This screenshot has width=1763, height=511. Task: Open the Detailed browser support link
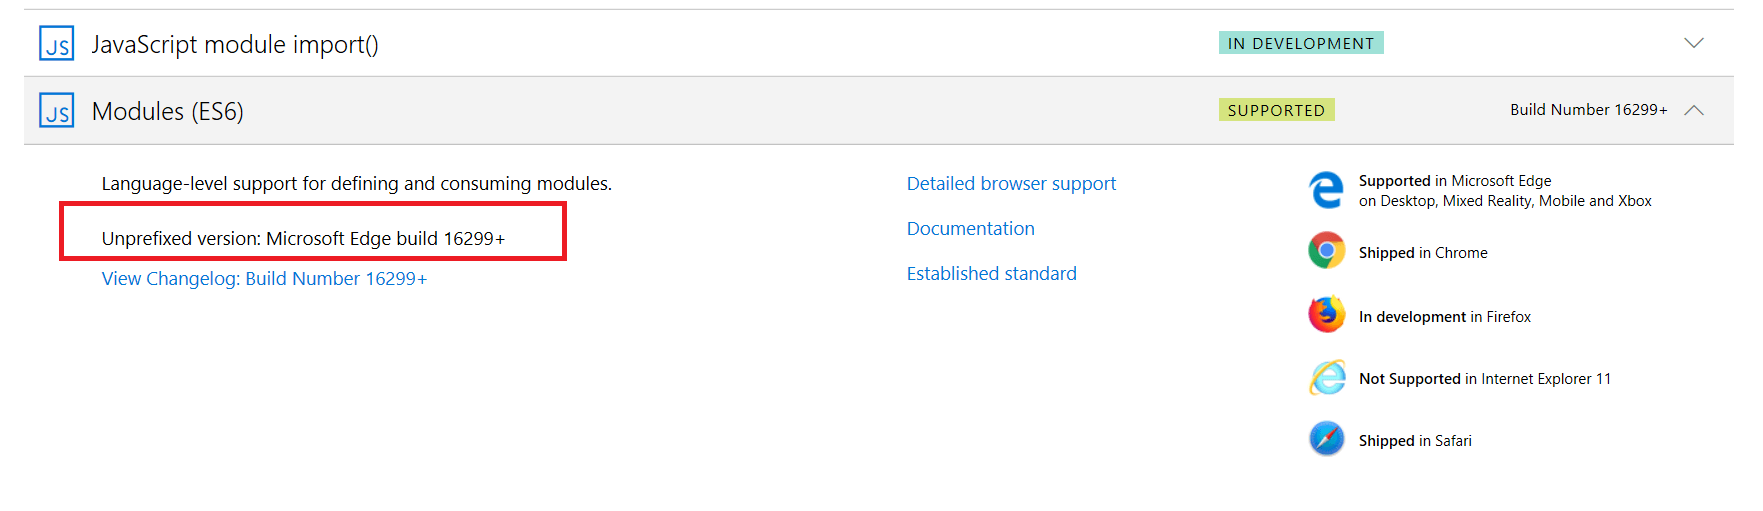tap(1011, 184)
